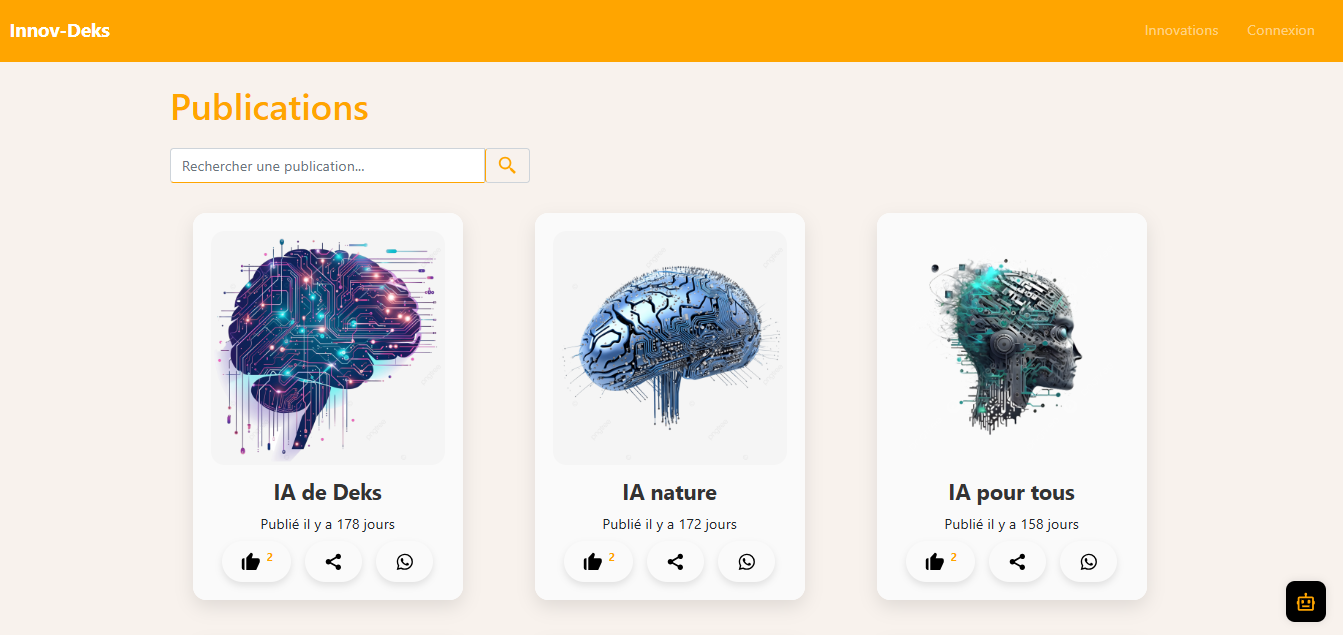Like the IA de Deks publication
Screen dimensions: 1343x635
(256, 562)
